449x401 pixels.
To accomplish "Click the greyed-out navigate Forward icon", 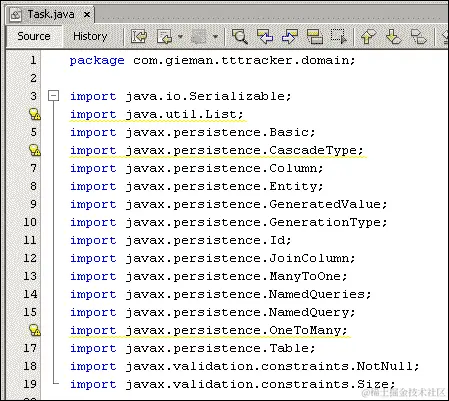I will point(199,36).
